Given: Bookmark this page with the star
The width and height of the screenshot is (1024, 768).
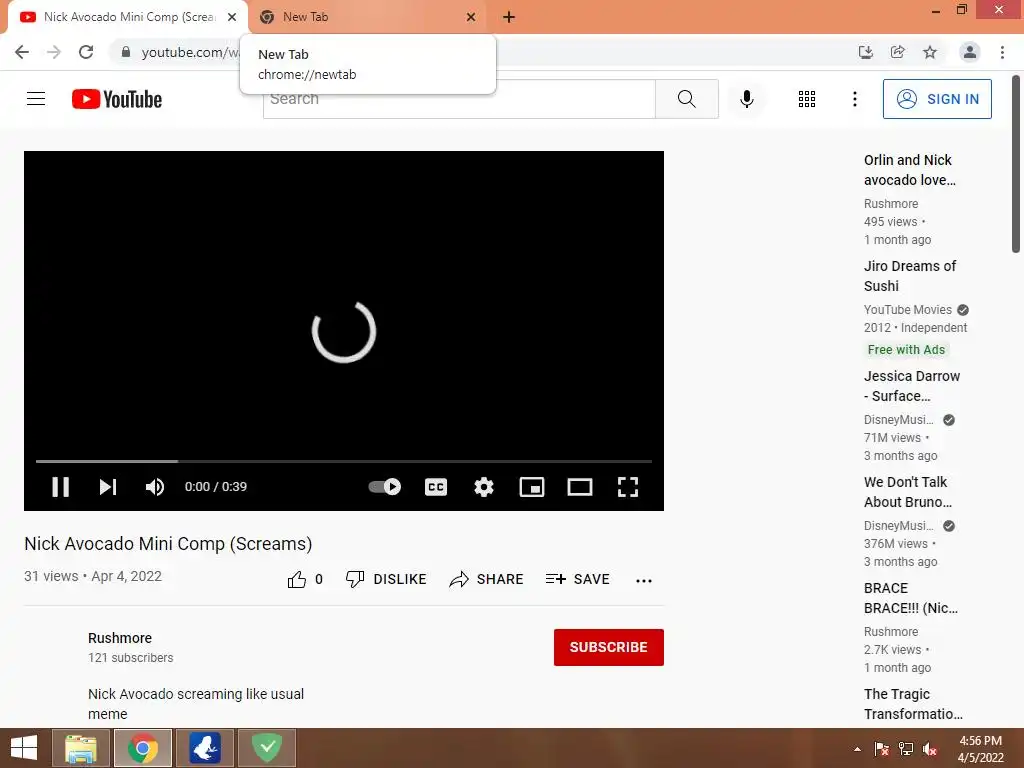Looking at the screenshot, I should pyautogui.click(x=930, y=52).
